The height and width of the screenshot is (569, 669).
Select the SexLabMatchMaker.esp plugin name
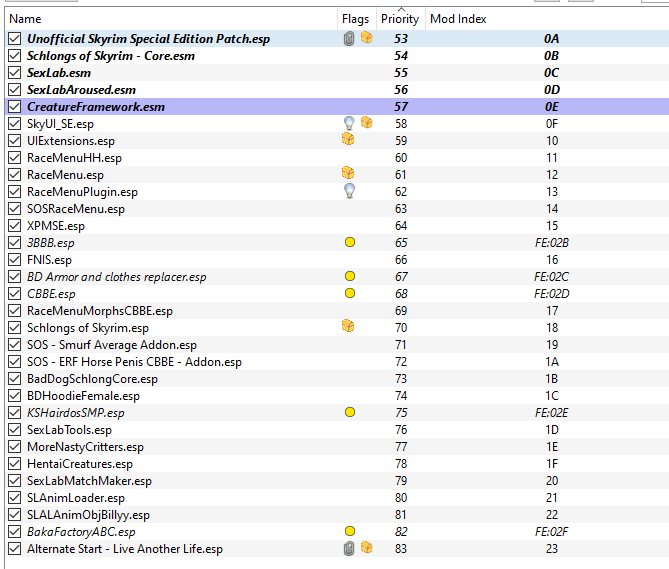coord(89,481)
